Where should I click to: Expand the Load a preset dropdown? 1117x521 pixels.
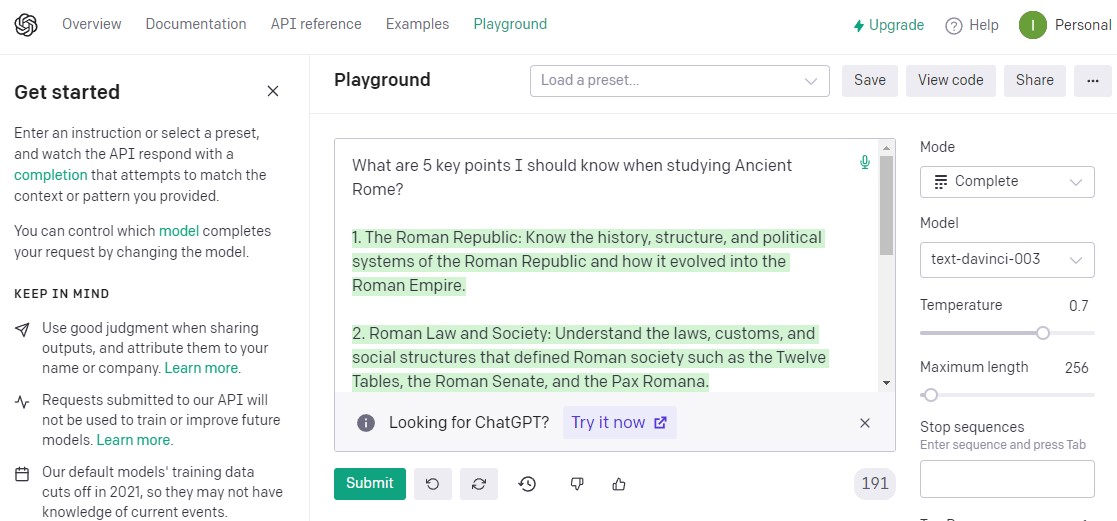point(679,81)
